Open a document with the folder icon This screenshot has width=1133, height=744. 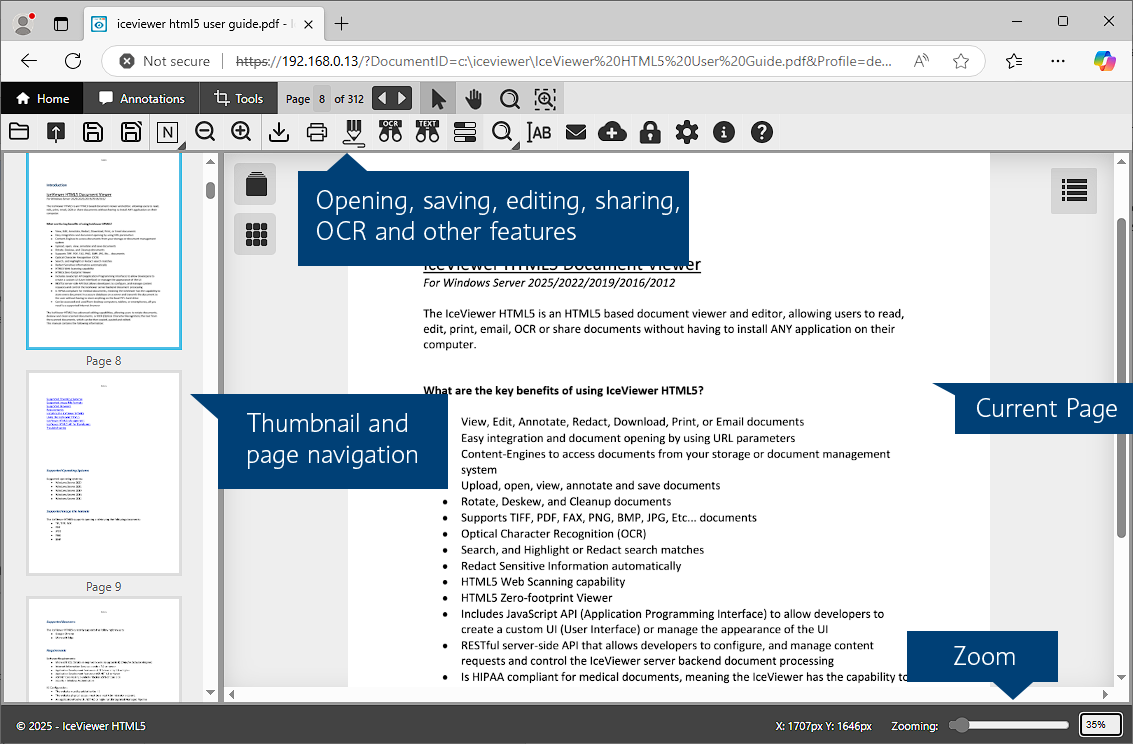click(19, 132)
